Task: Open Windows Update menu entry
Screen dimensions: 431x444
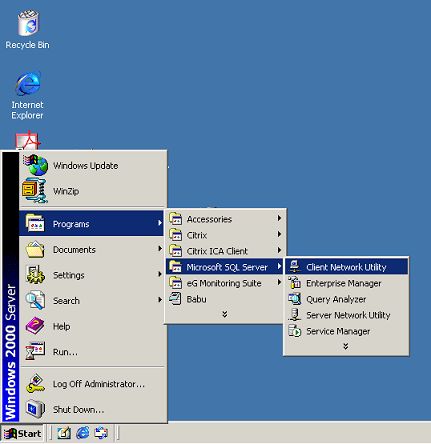Action: click(x=93, y=165)
